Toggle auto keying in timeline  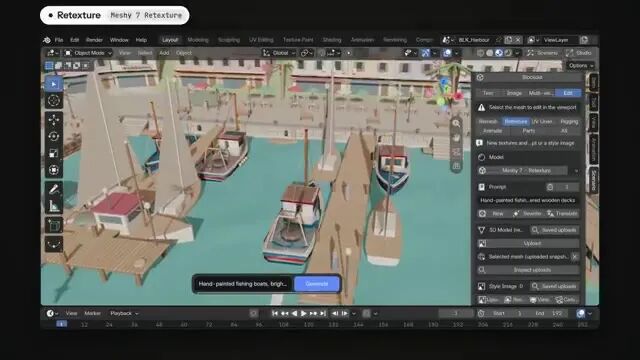coord(253,313)
